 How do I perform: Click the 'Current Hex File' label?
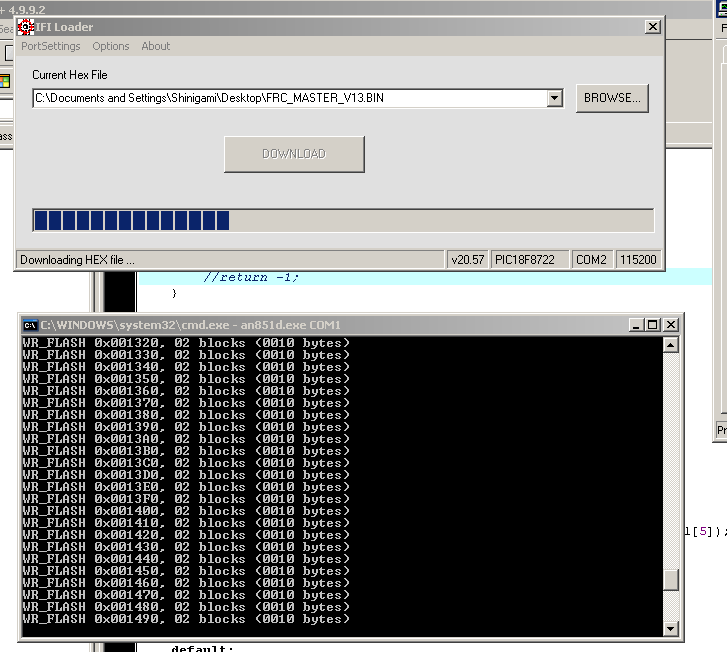70,75
